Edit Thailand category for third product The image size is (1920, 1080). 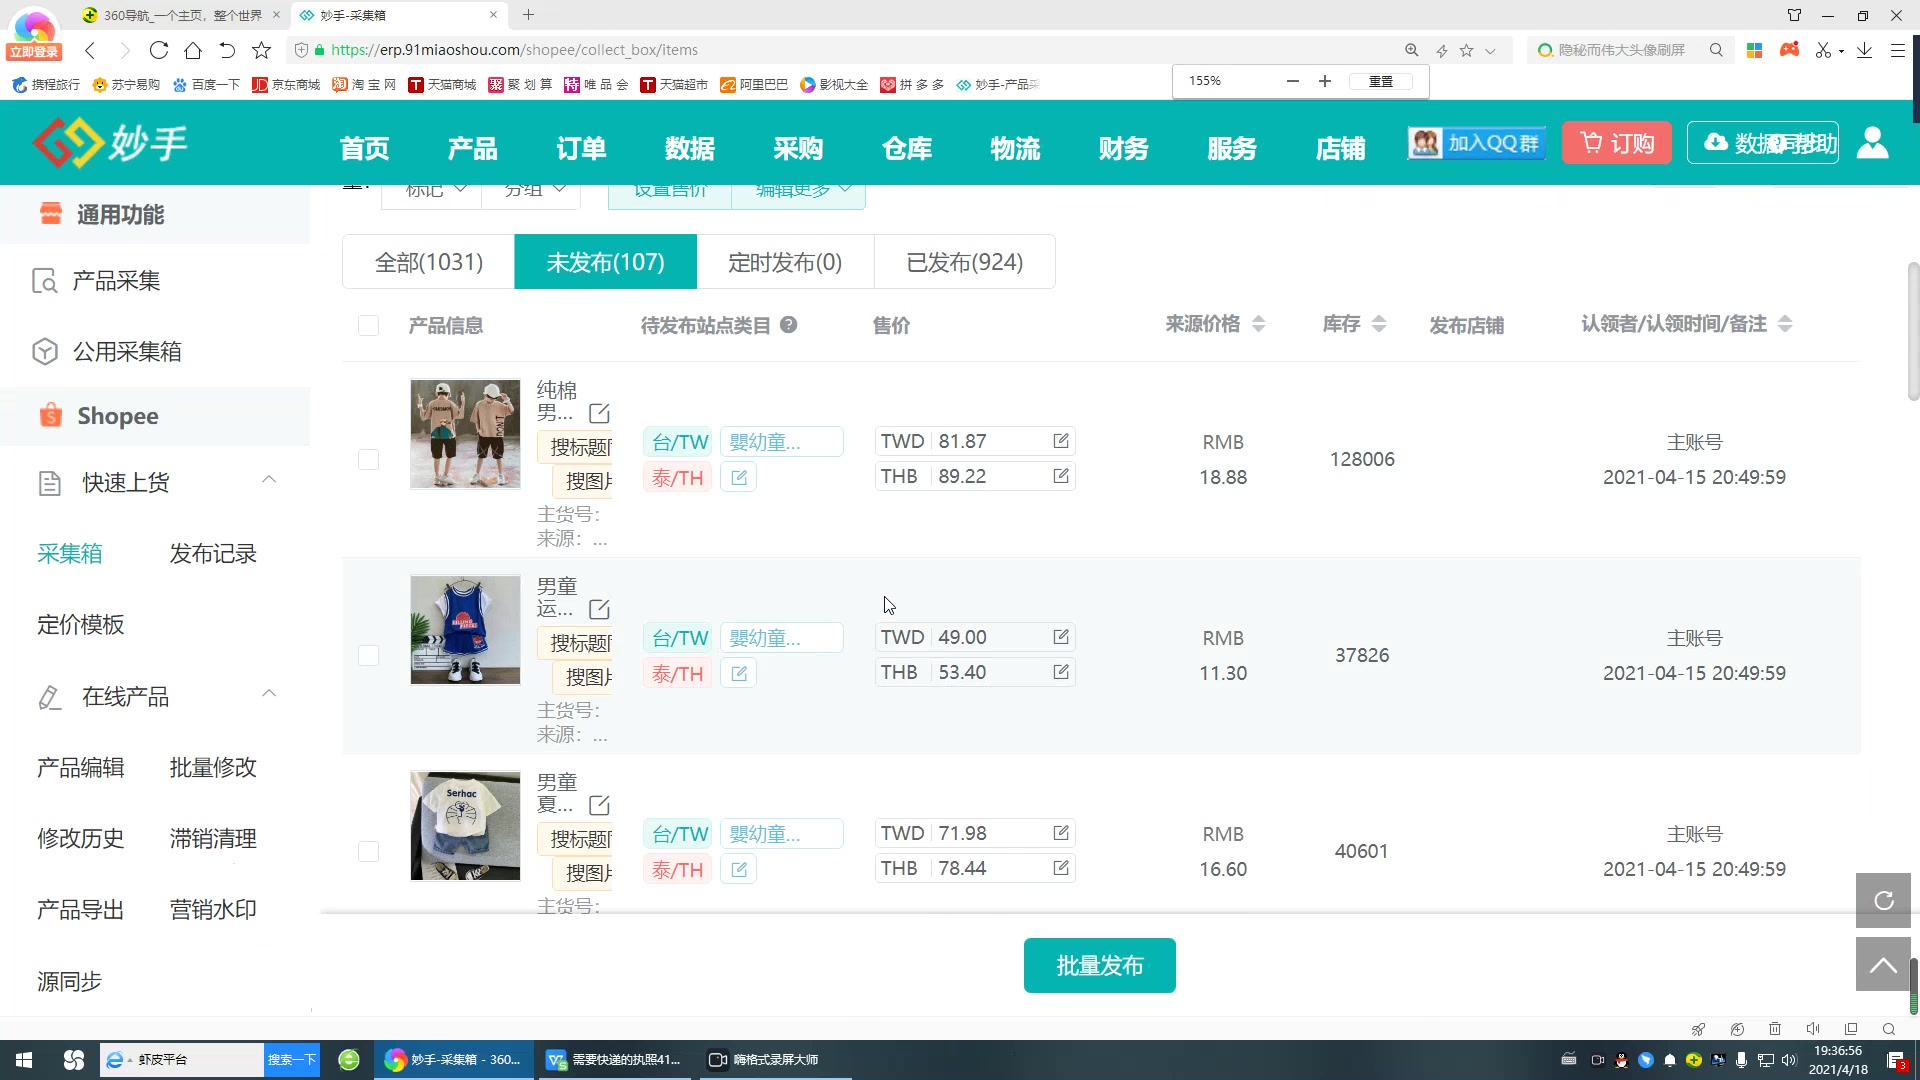[739, 870]
